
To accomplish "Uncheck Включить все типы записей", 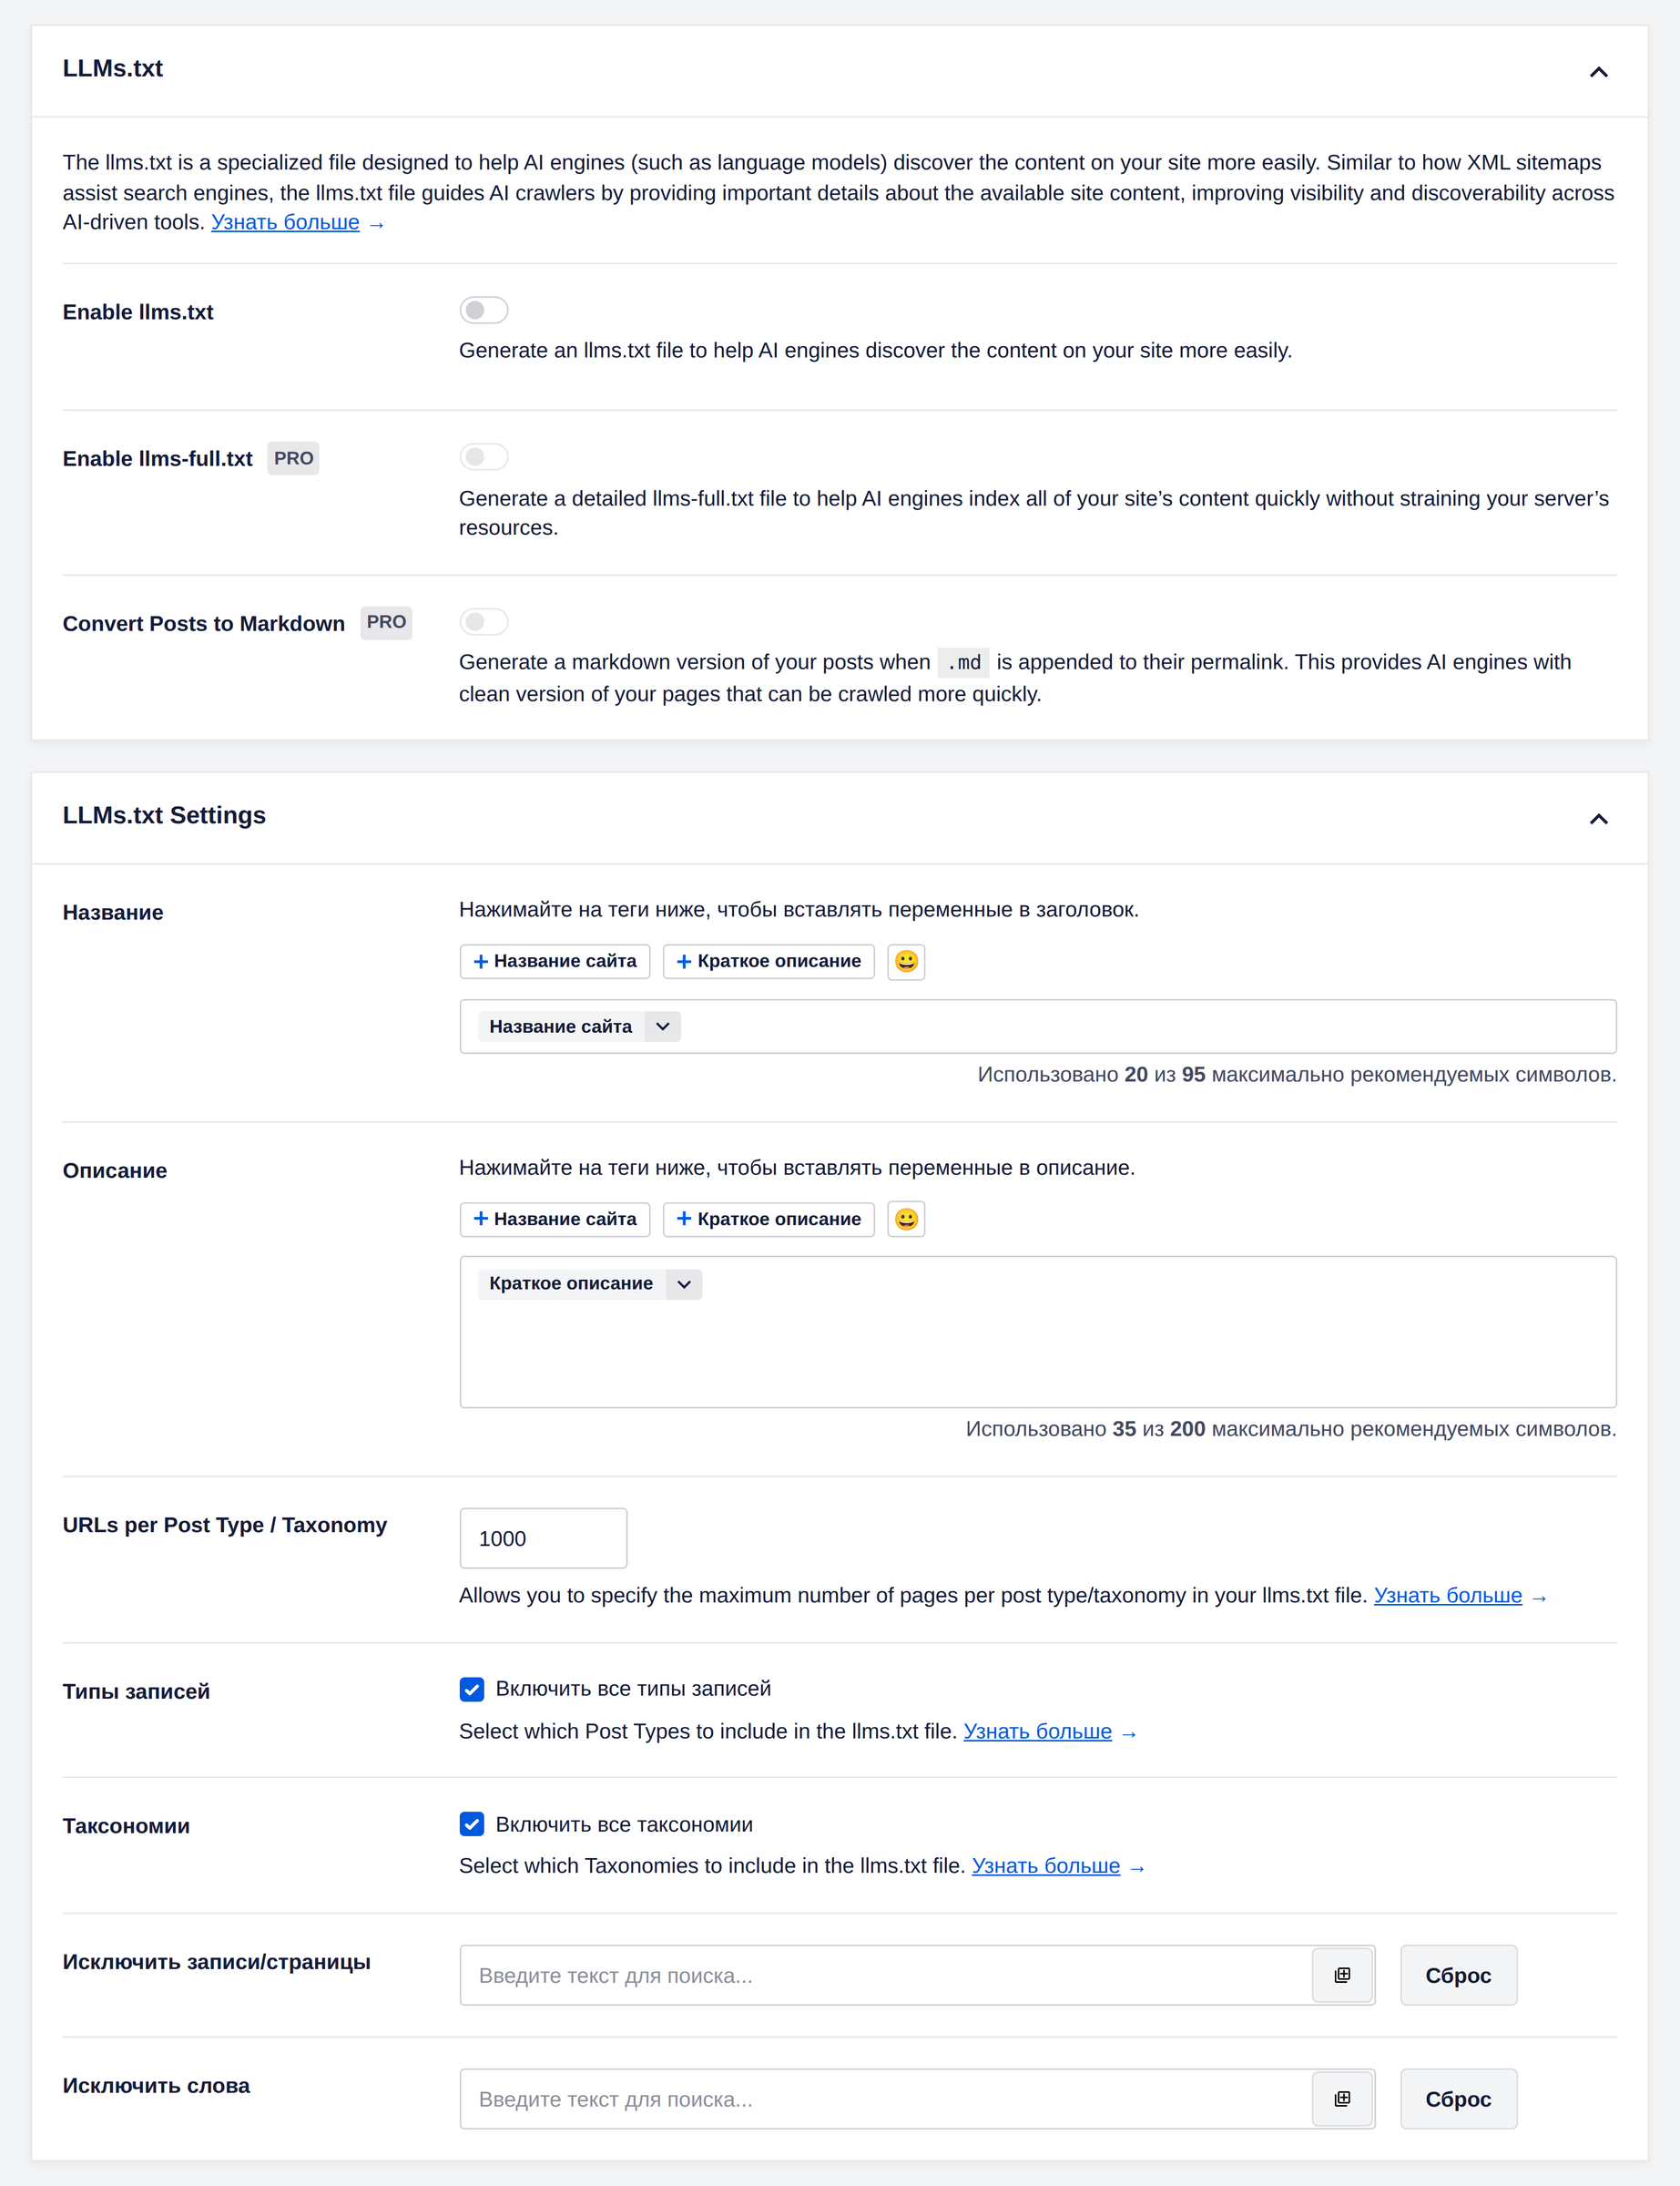I will (x=472, y=1689).
